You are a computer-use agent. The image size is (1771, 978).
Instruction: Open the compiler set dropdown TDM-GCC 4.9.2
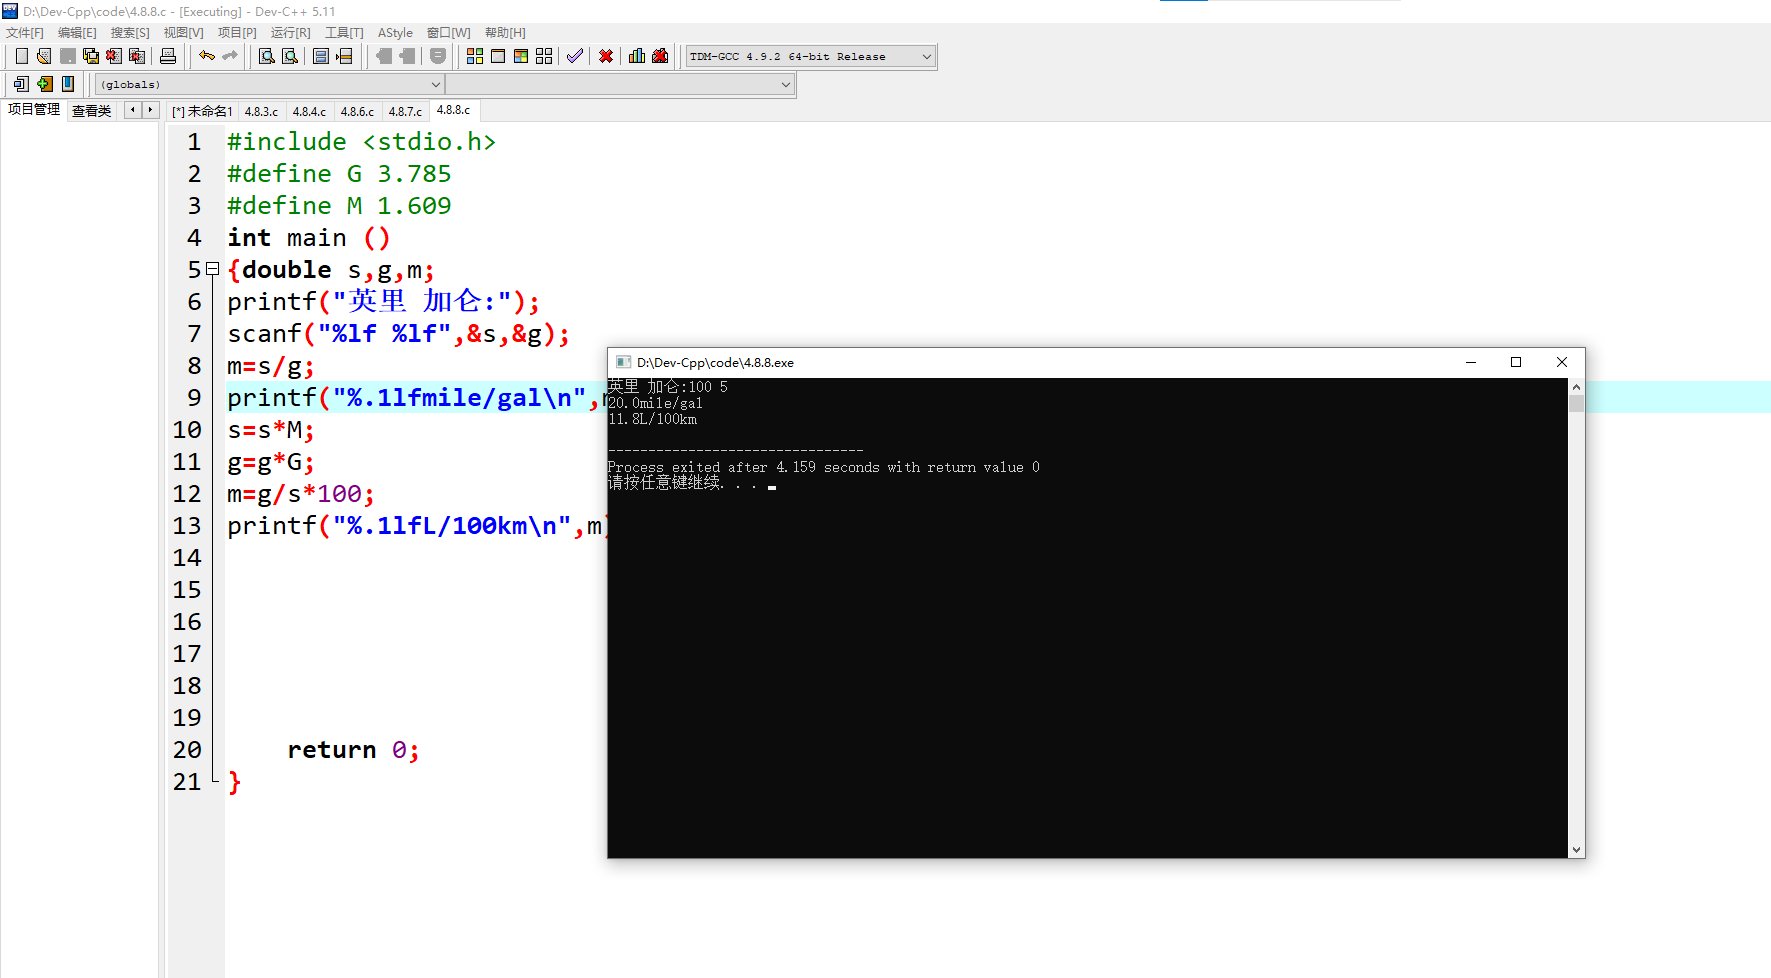point(811,56)
